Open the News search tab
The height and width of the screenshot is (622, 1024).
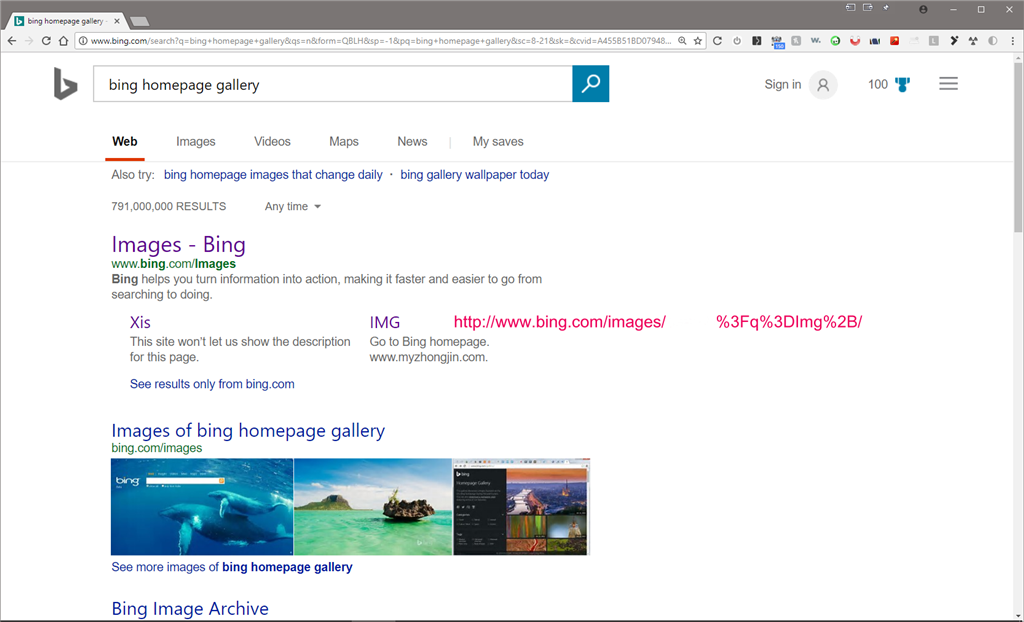412,141
